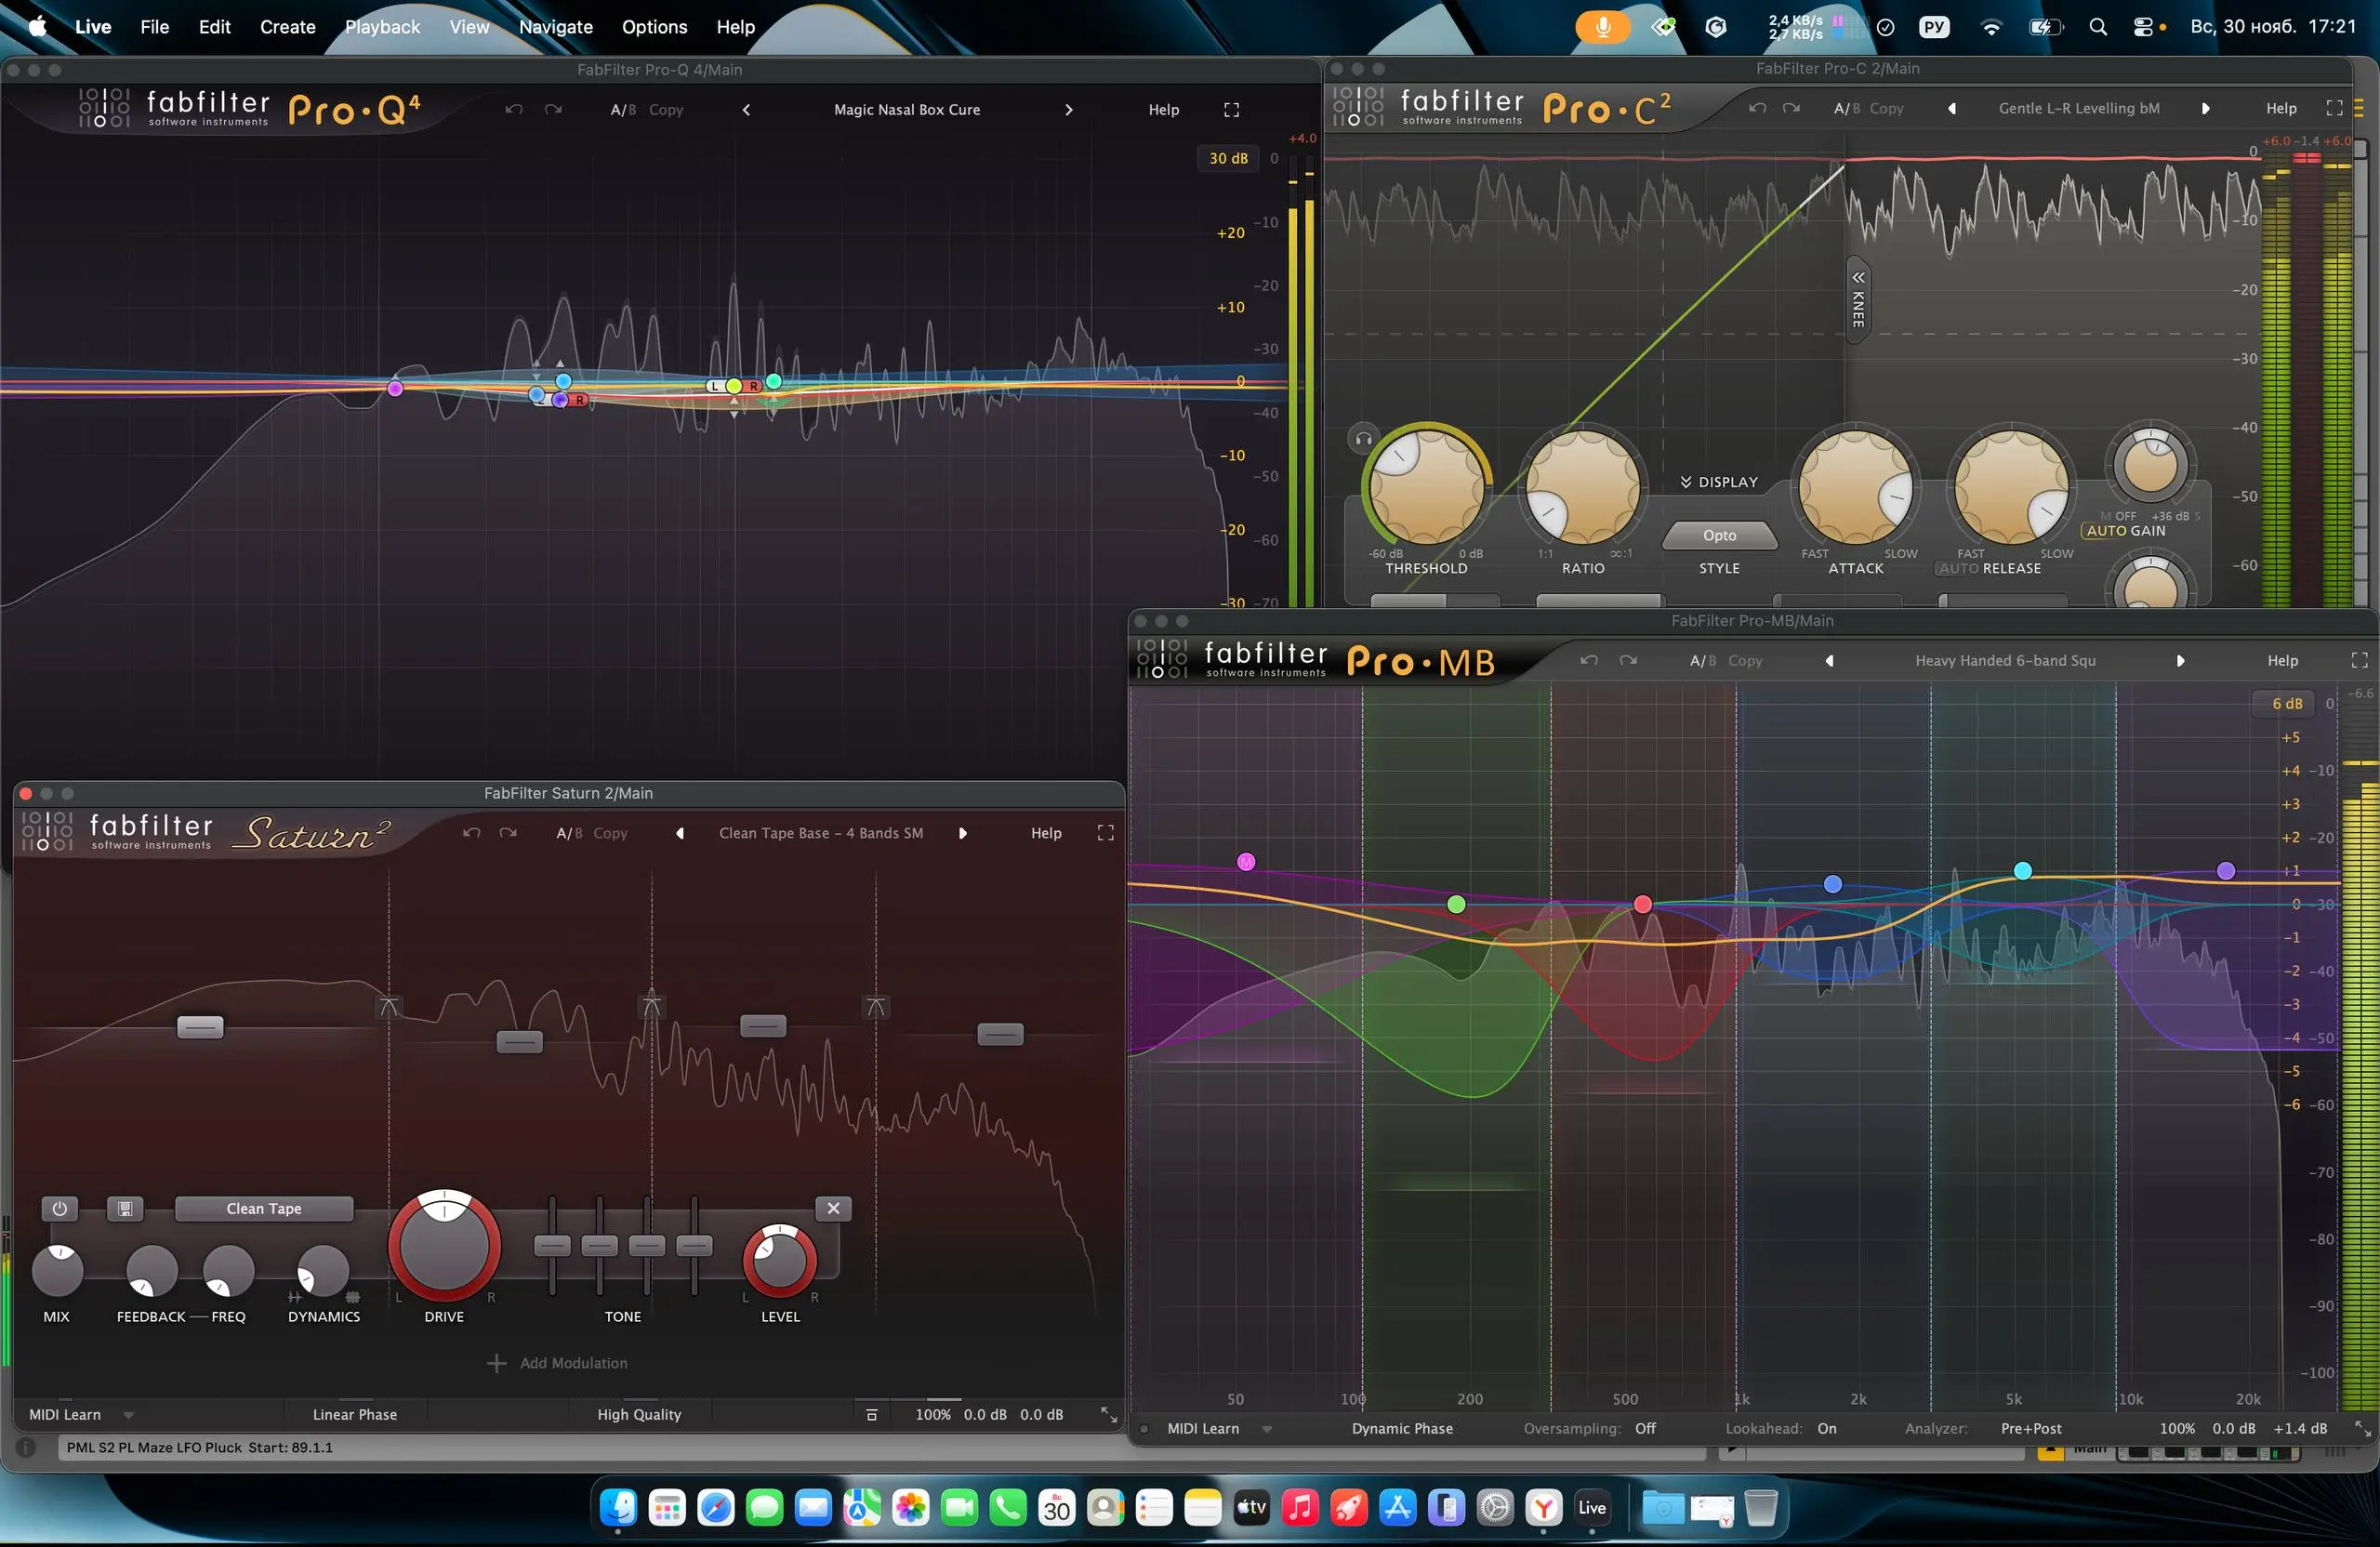Expand the Display section in Pro-C 2
Screen dimensions: 2380x1547
[x=1718, y=482]
